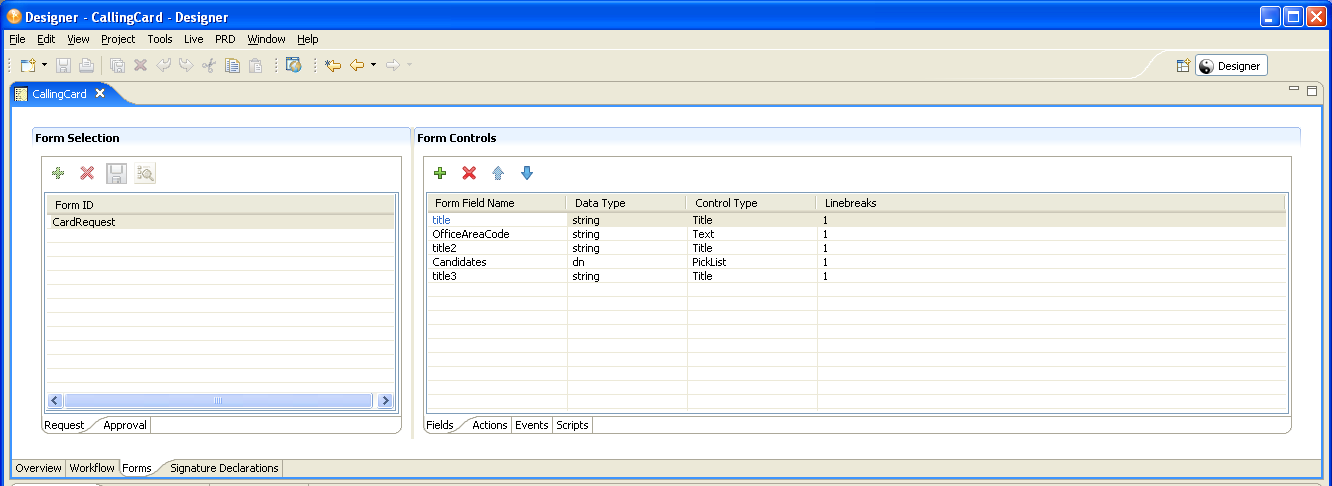Select the CardRequest form row
1332x486 pixels.
coord(84,222)
